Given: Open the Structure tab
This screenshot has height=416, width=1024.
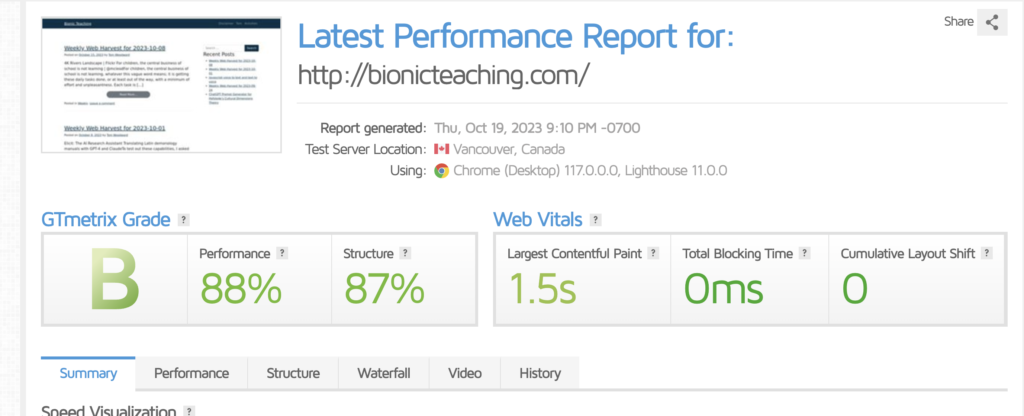Looking at the screenshot, I should click(x=293, y=374).
